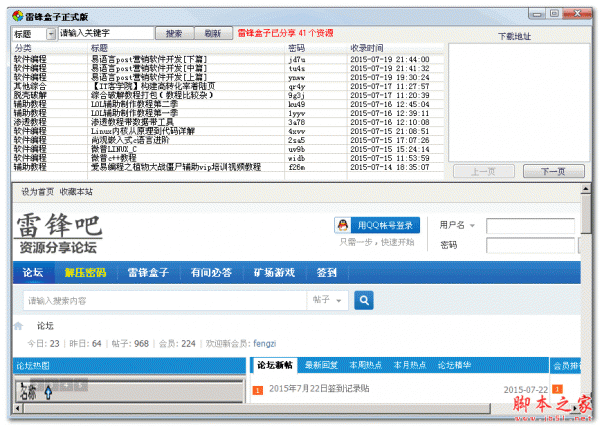Select row 易语言post营销软件开发[上篇]
600x426 pixels.
click(228, 77)
